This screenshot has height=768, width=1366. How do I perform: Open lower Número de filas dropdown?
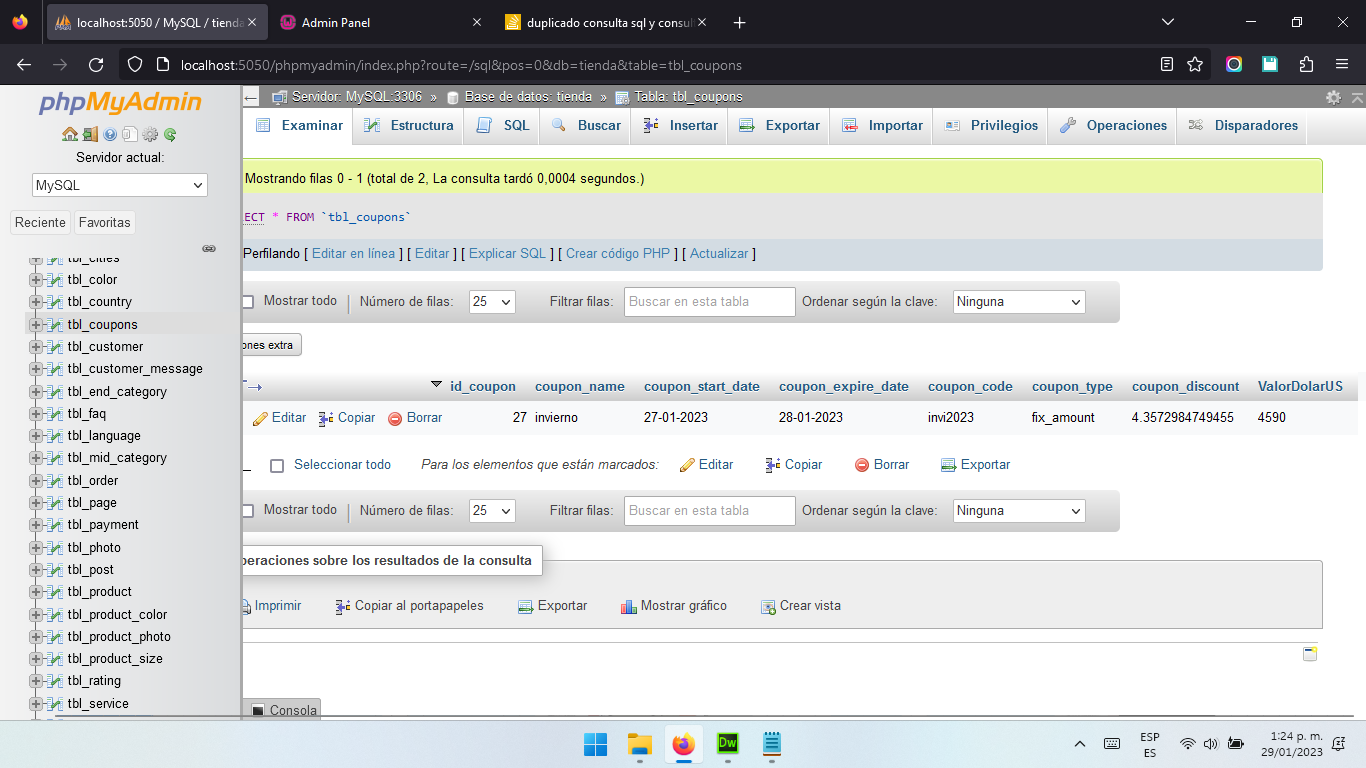pos(492,510)
